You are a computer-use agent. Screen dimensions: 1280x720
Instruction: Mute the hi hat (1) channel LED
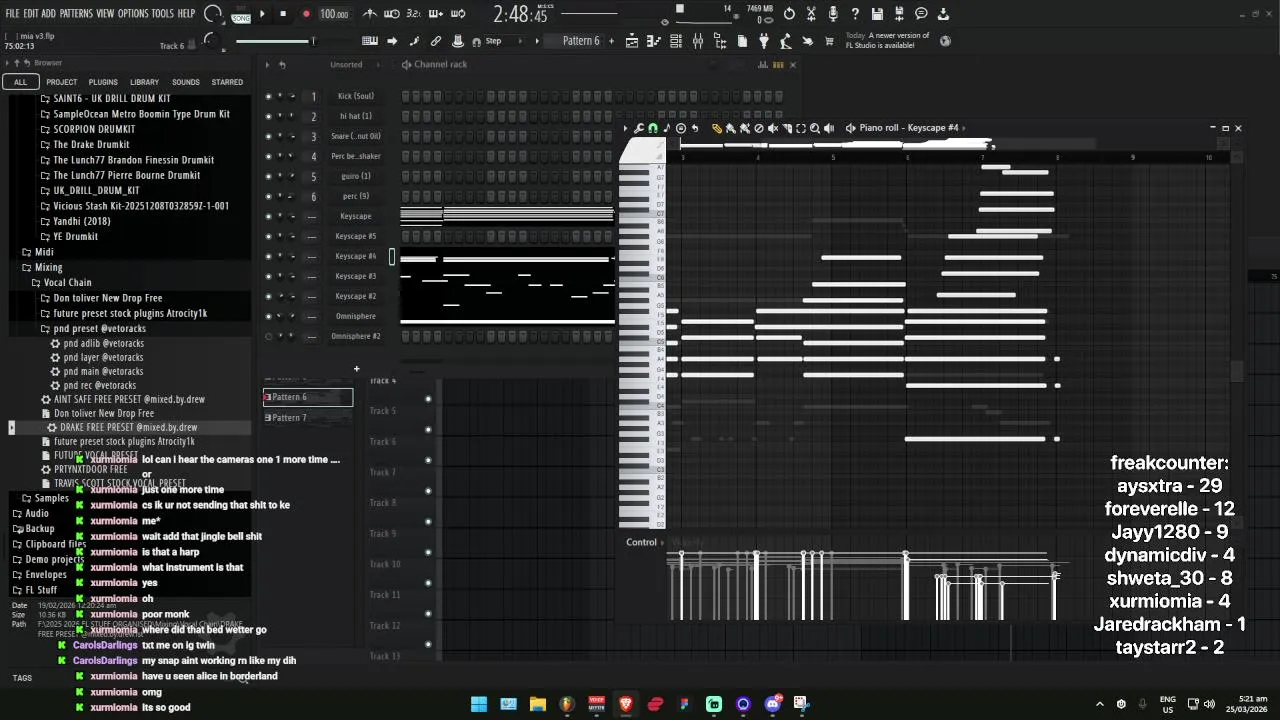tap(268, 117)
